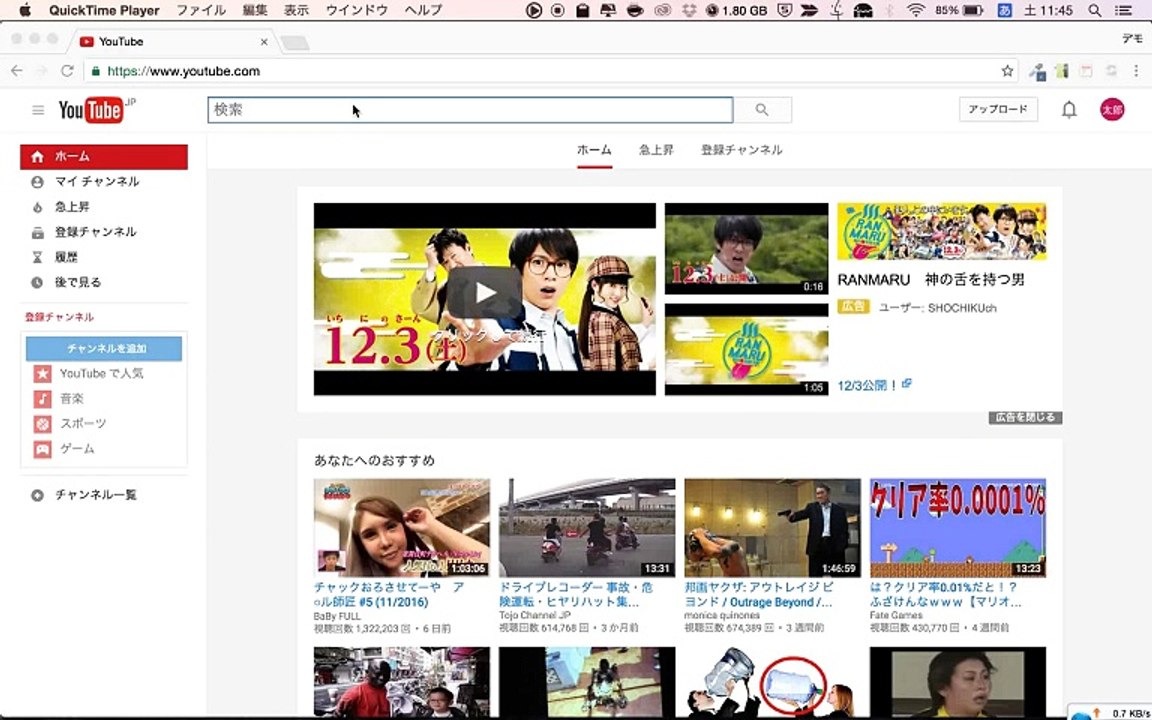The width and height of the screenshot is (1152, 720).
Task: Click the home icon in sidebar
Action: [37, 156]
